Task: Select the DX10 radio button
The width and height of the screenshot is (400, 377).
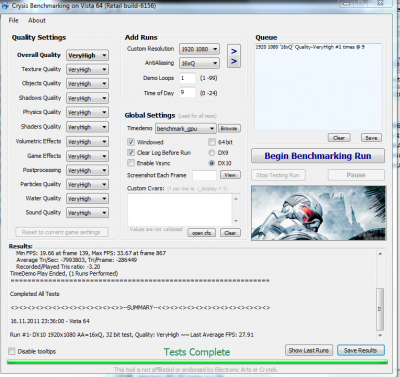Action: tap(211, 163)
